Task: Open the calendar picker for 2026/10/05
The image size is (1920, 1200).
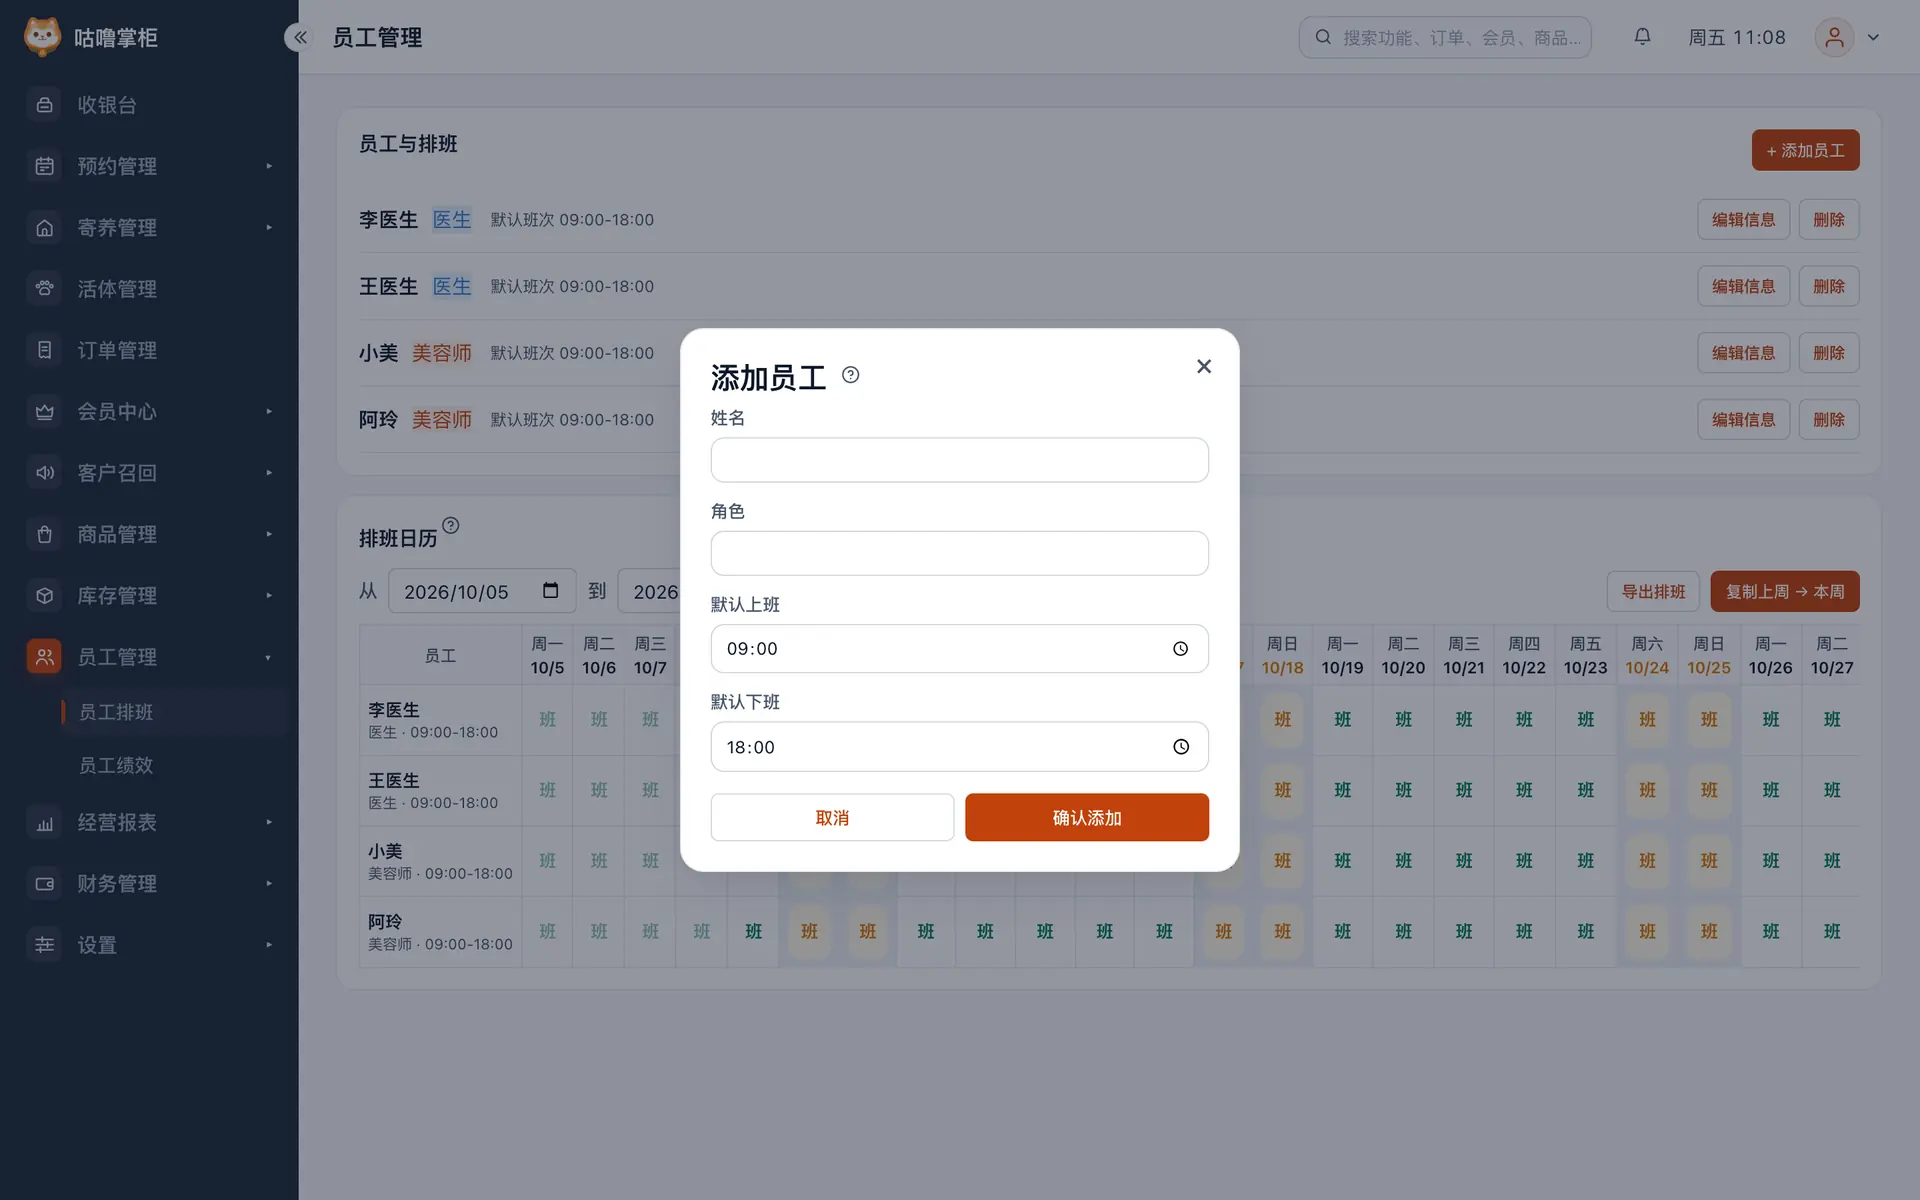Action: pyautogui.click(x=550, y=591)
